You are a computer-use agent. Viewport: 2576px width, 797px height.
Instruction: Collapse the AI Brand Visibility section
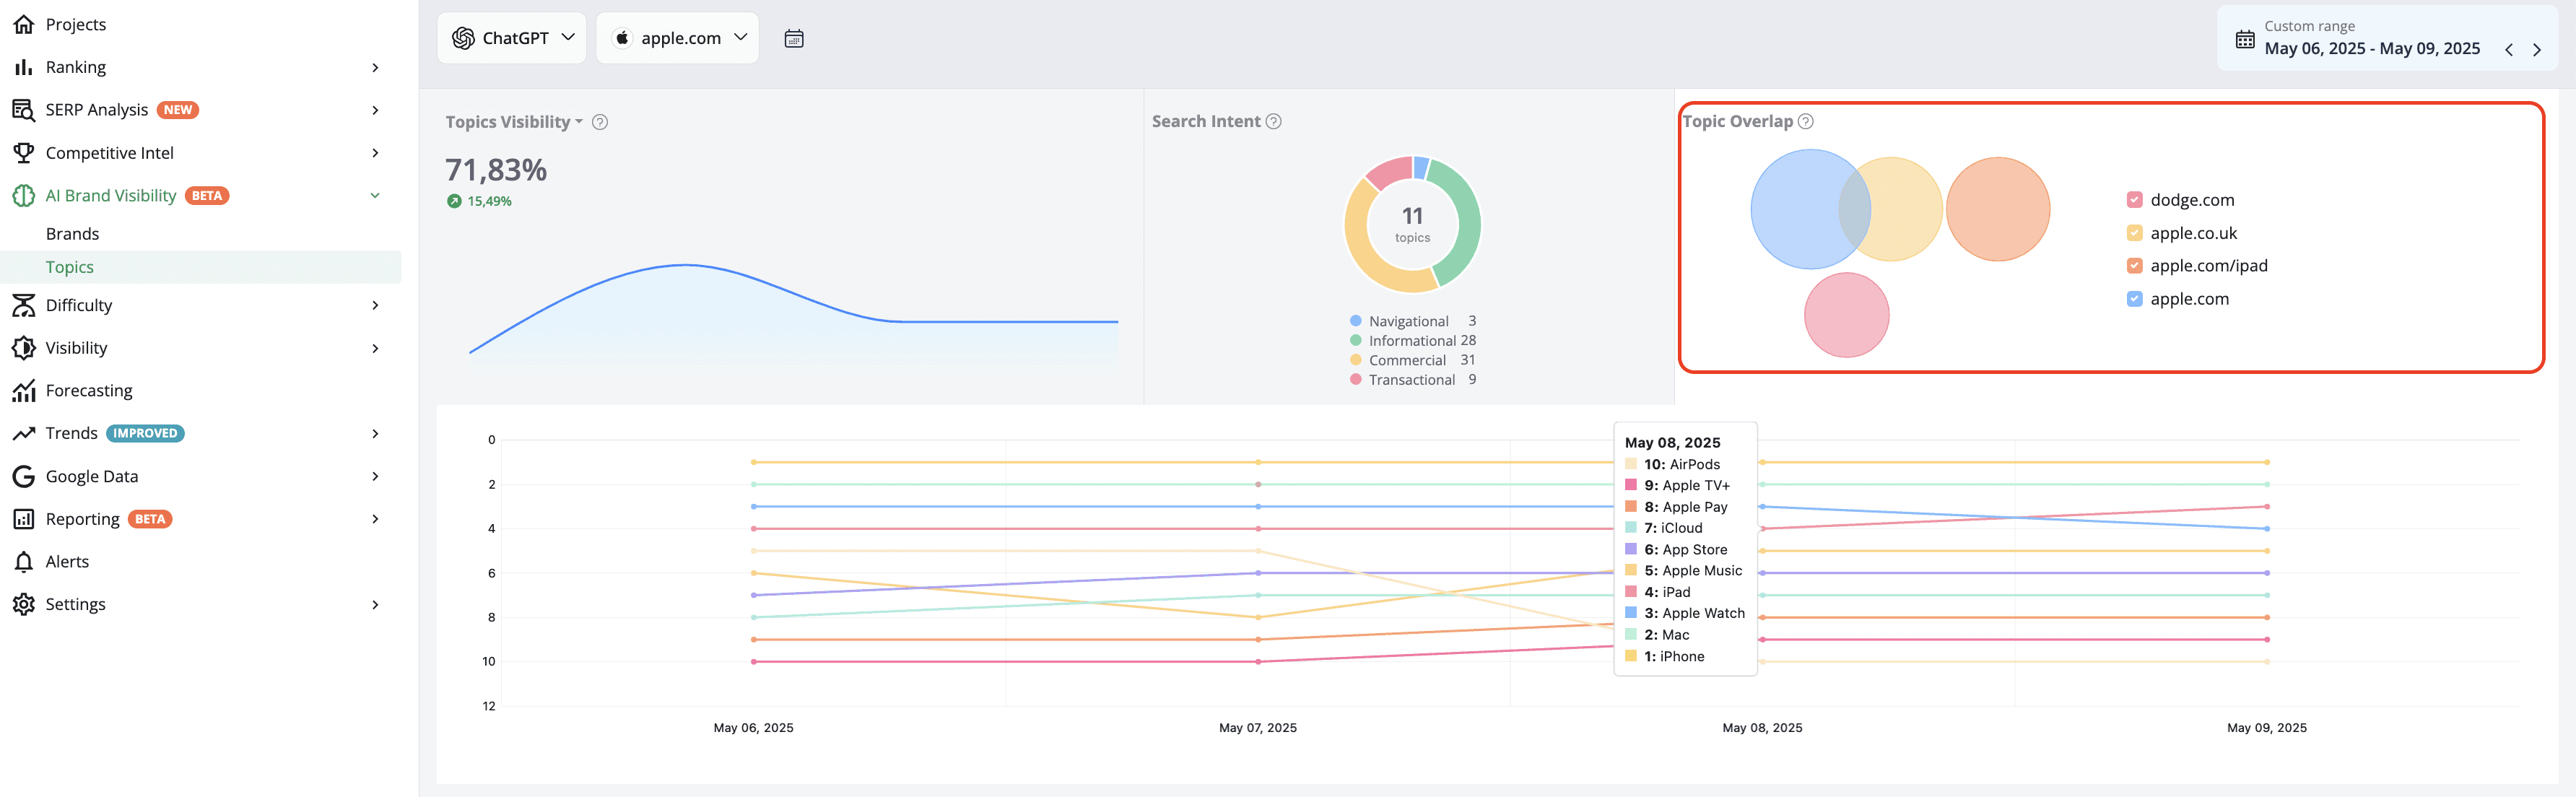[375, 196]
